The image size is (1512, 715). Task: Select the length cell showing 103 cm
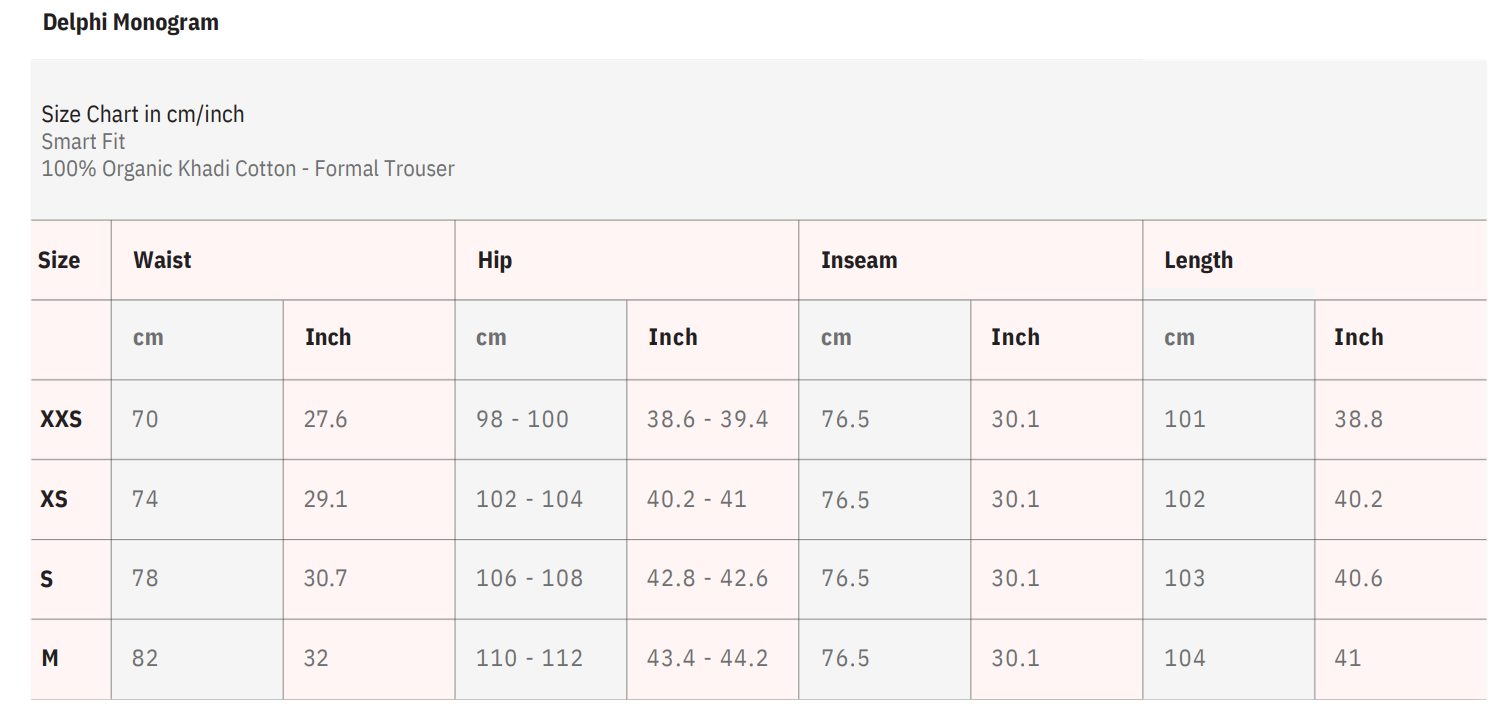click(x=1185, y=579)
